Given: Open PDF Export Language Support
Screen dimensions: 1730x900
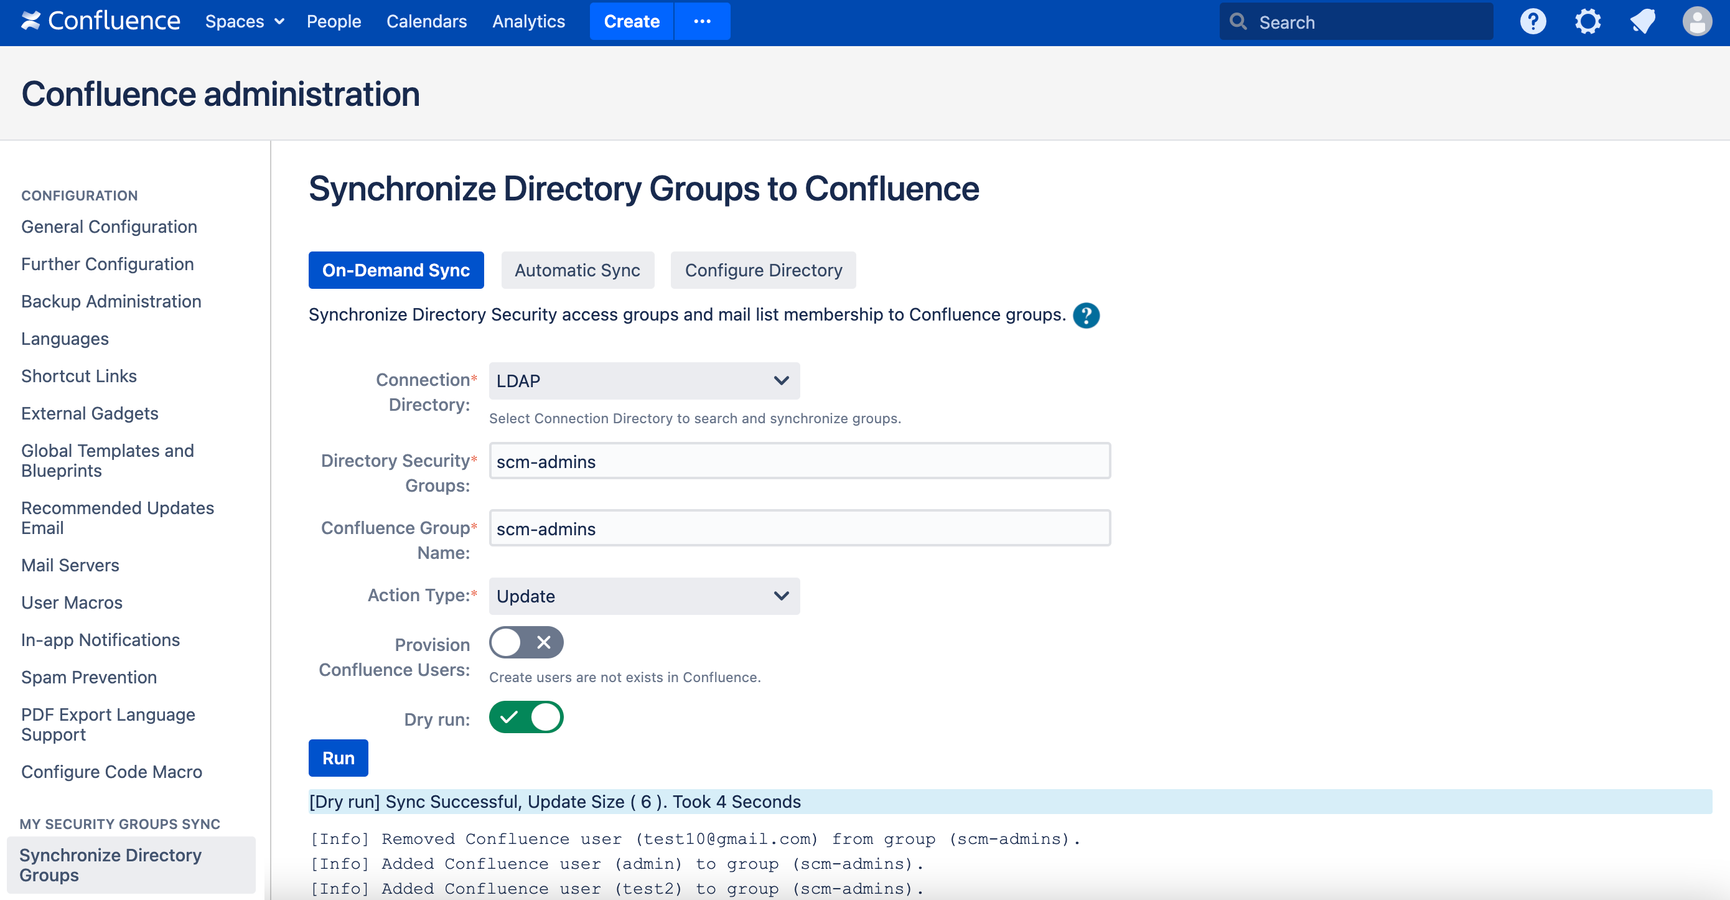Looking at the screenshot, I should 108,725.
